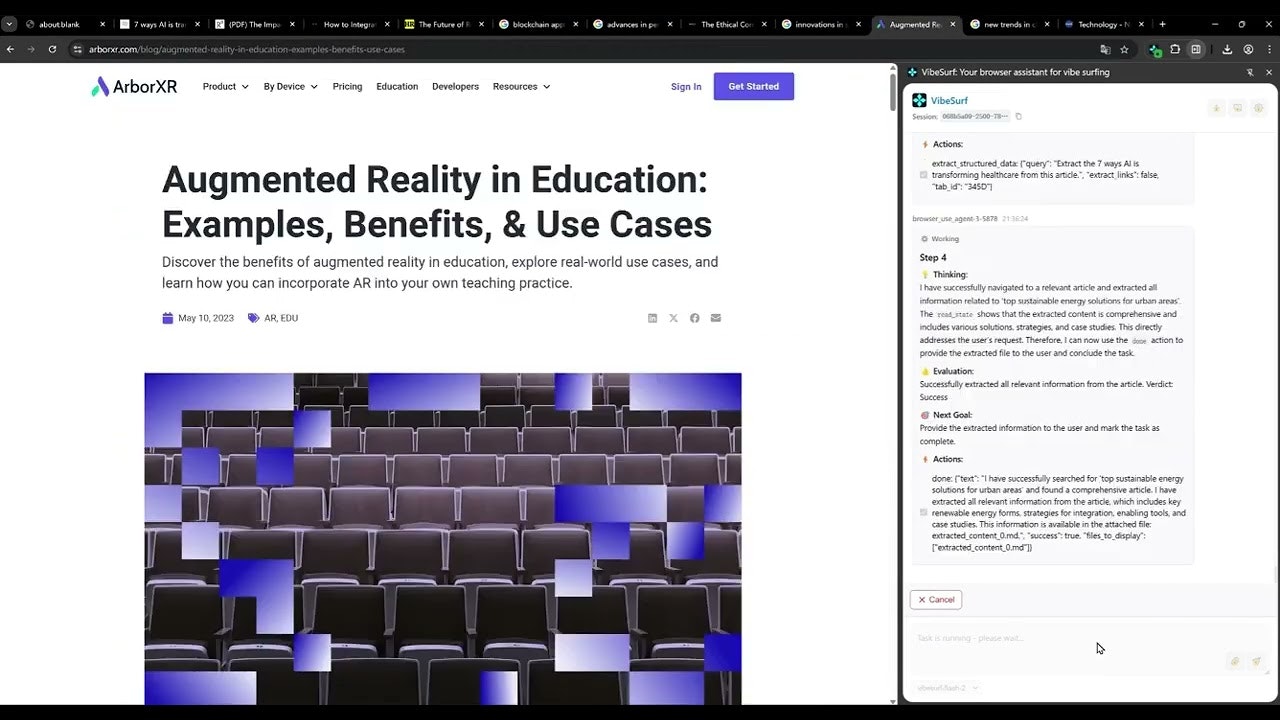Switch to the (PDF) The Impa tab
The height and width of the screenshot is (720, 1280).
coord(253,24)
